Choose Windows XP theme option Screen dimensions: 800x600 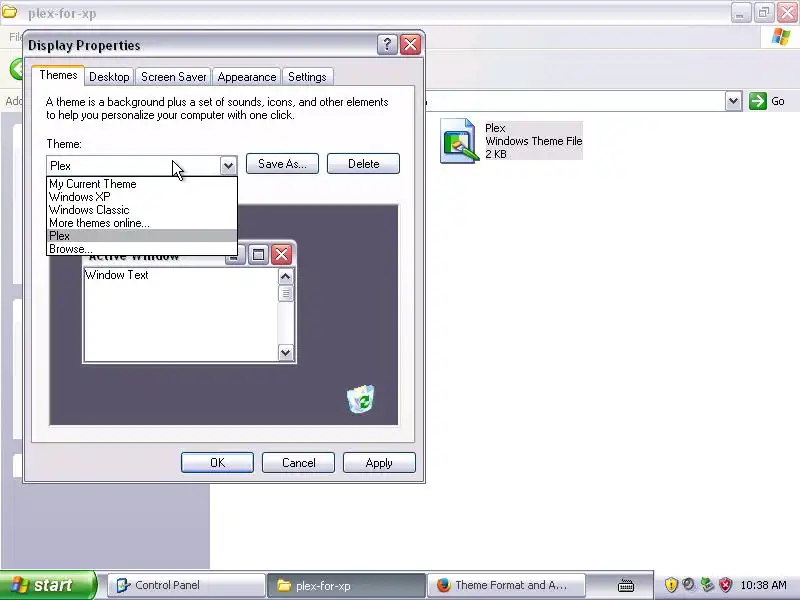pyautogui.click(x=142, y=197)
